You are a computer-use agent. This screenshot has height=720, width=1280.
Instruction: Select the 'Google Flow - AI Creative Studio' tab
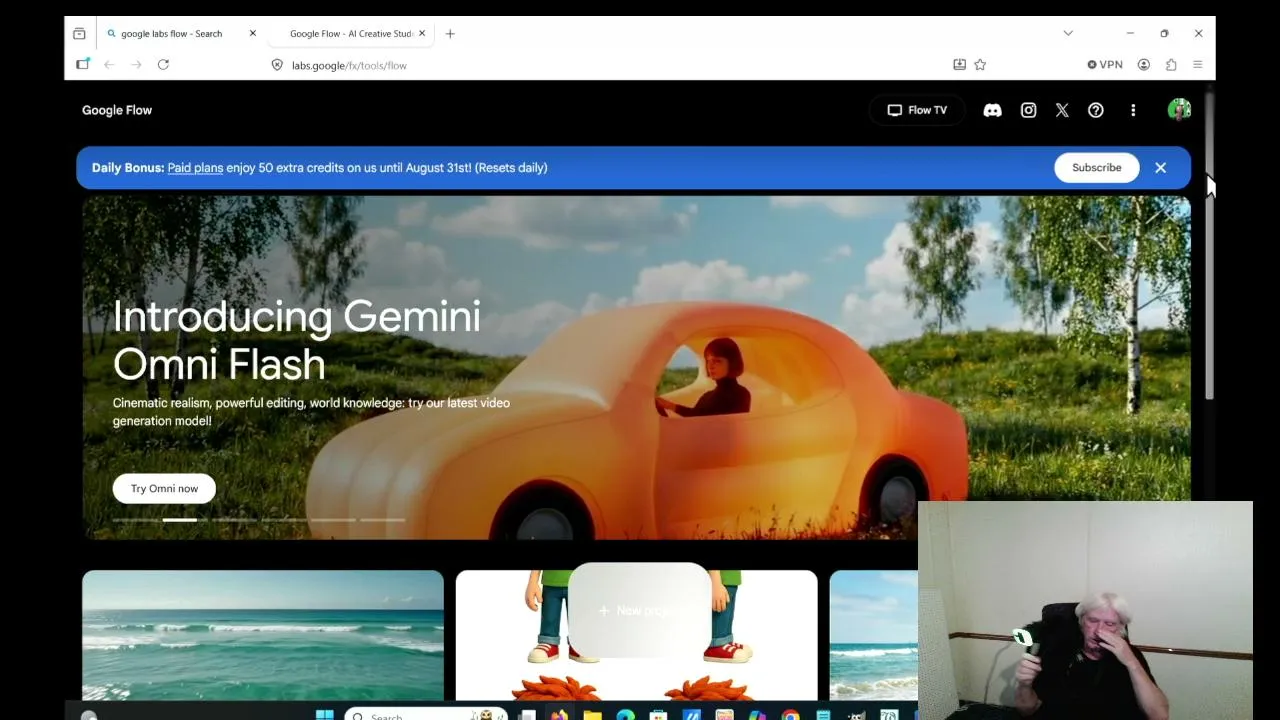pyautogui.click(x=351, y=33)
